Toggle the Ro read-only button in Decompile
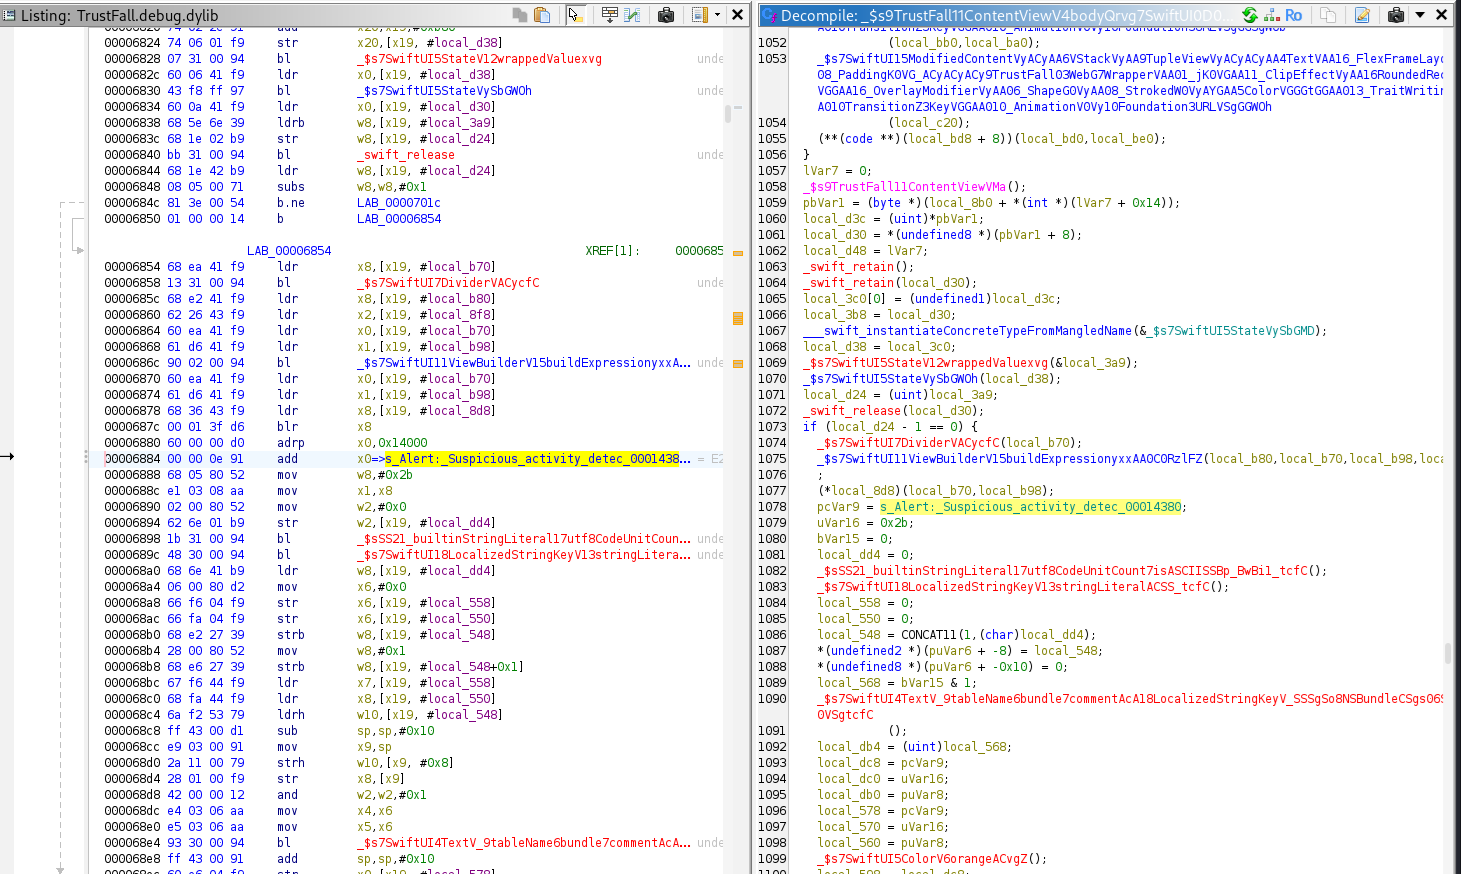The image size is (1461, 874). pos(1294,15)
